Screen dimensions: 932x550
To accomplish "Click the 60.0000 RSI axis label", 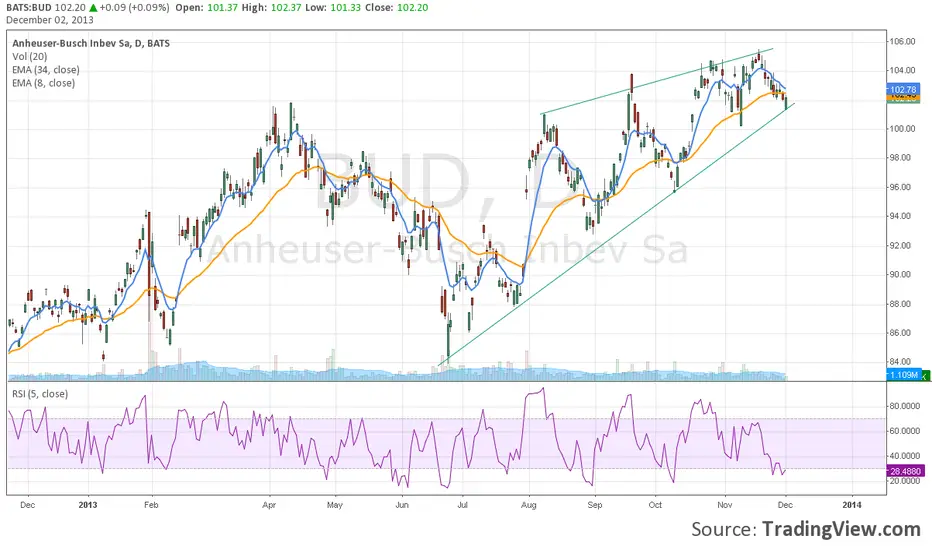I will point(905,431).
